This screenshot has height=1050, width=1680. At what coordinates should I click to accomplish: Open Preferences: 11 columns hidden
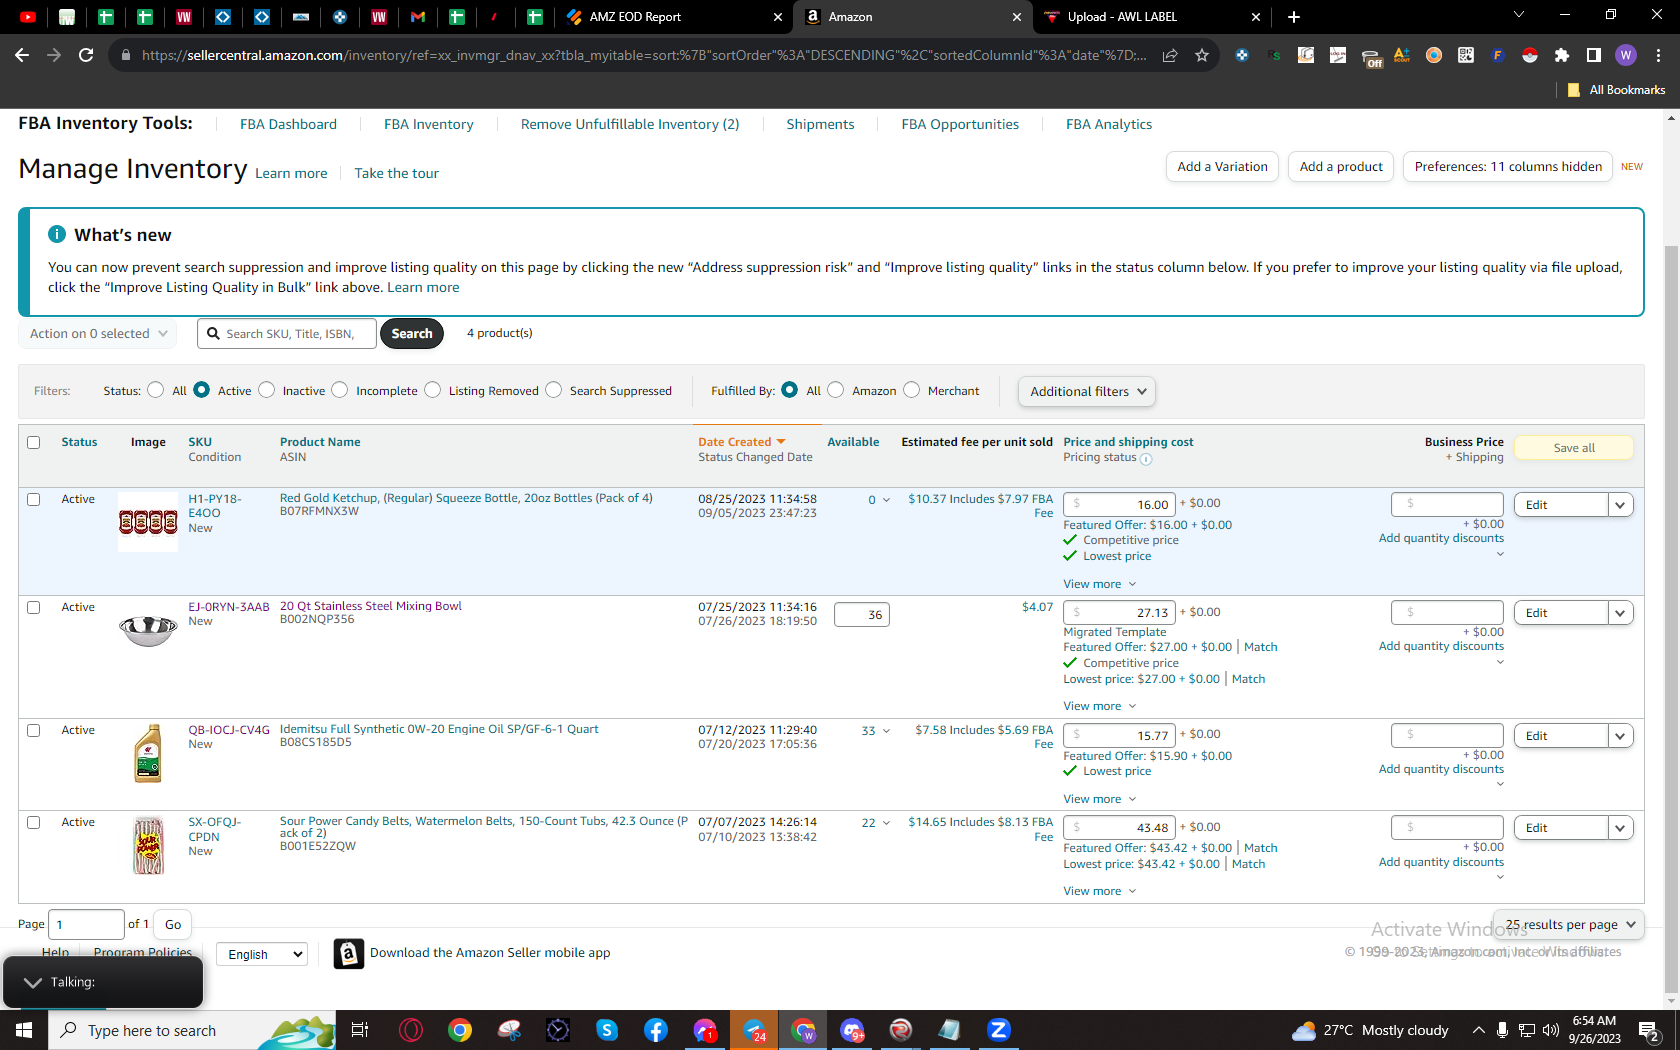[x=1508, y=167]
